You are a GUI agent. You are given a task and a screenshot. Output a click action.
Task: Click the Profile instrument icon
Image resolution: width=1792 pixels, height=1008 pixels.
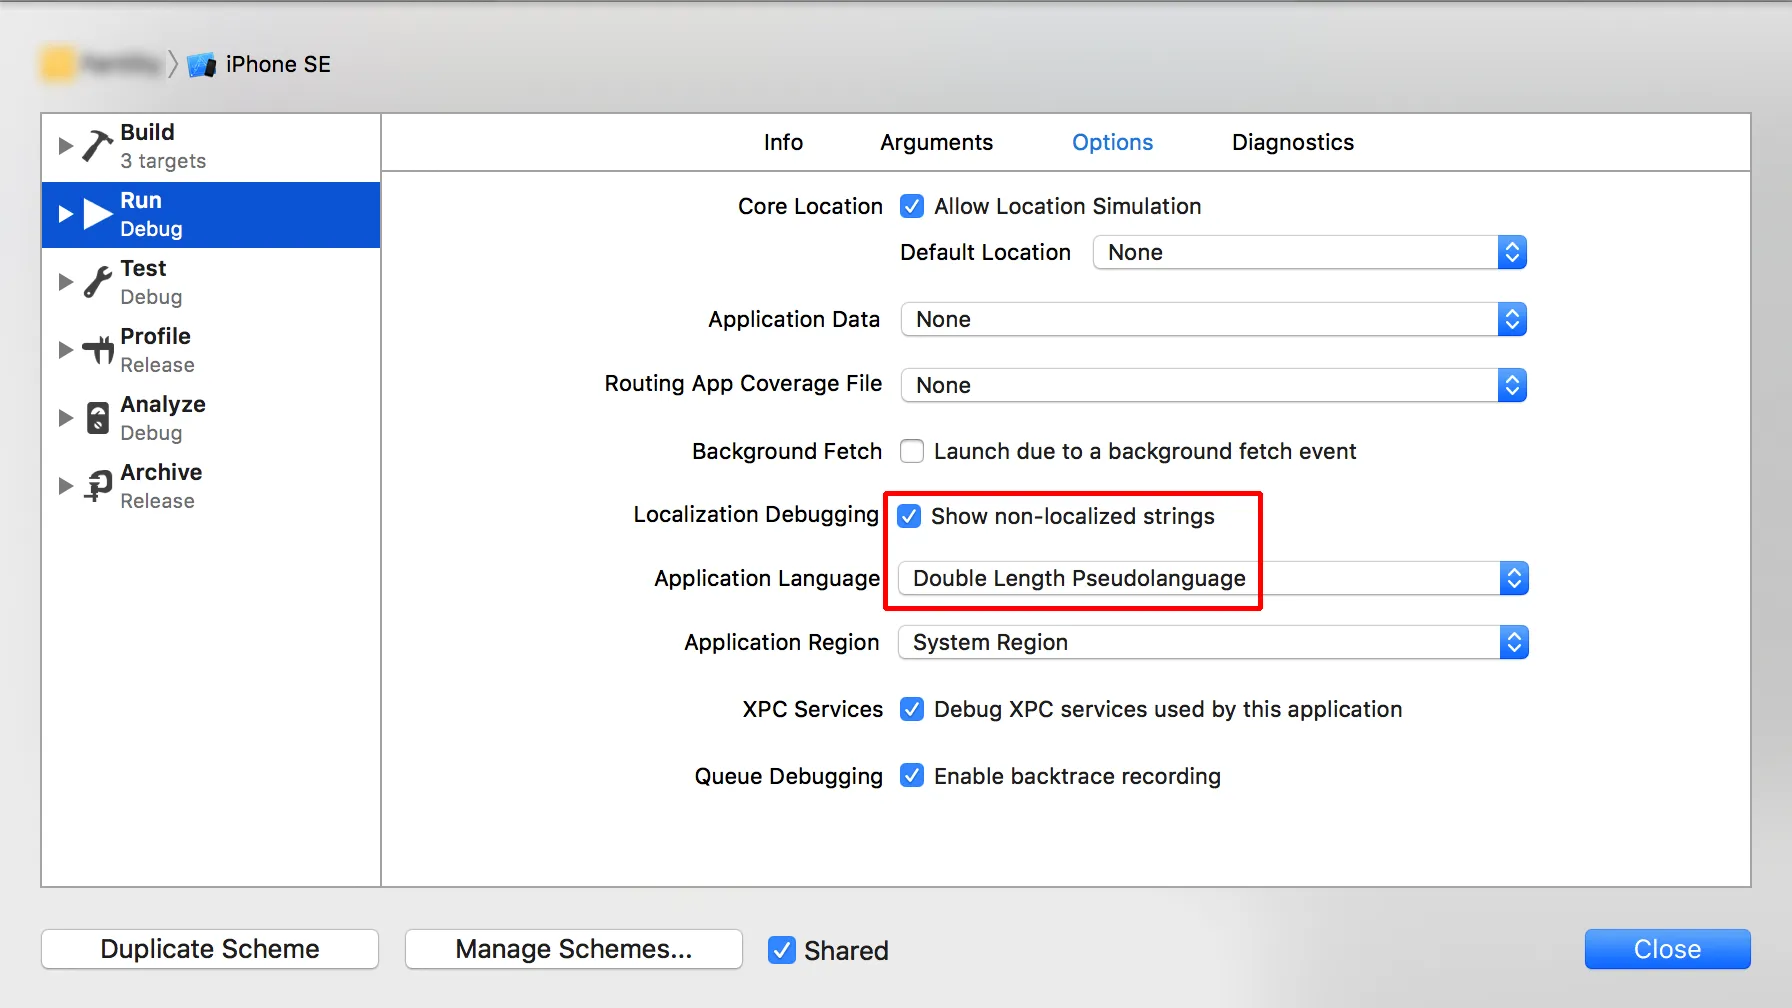tap(97, 350)
